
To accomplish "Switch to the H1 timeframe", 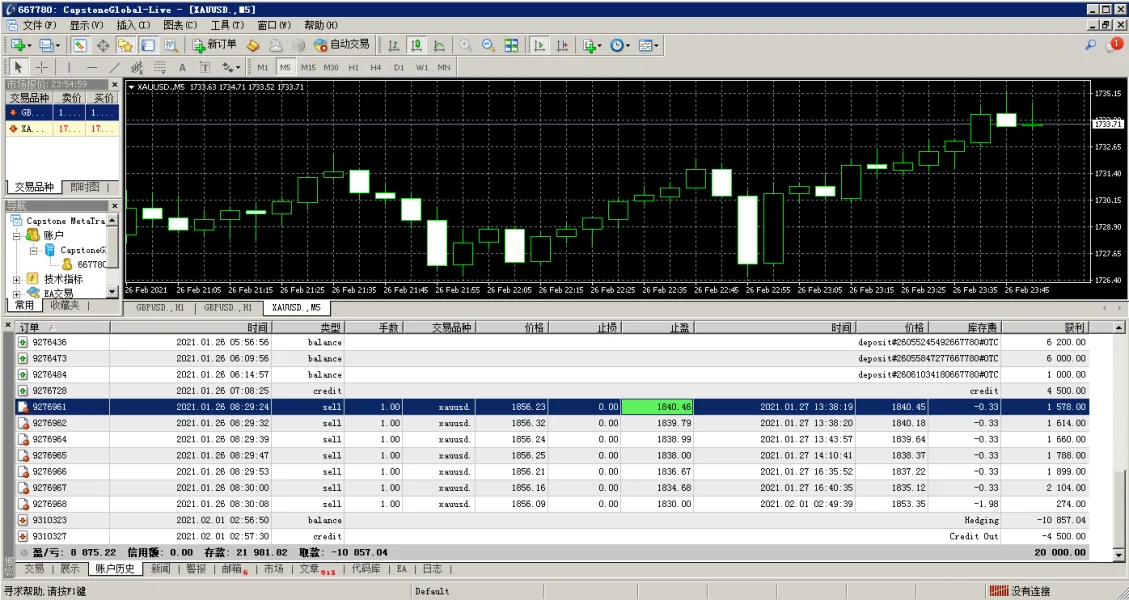I will coord(353,67).
